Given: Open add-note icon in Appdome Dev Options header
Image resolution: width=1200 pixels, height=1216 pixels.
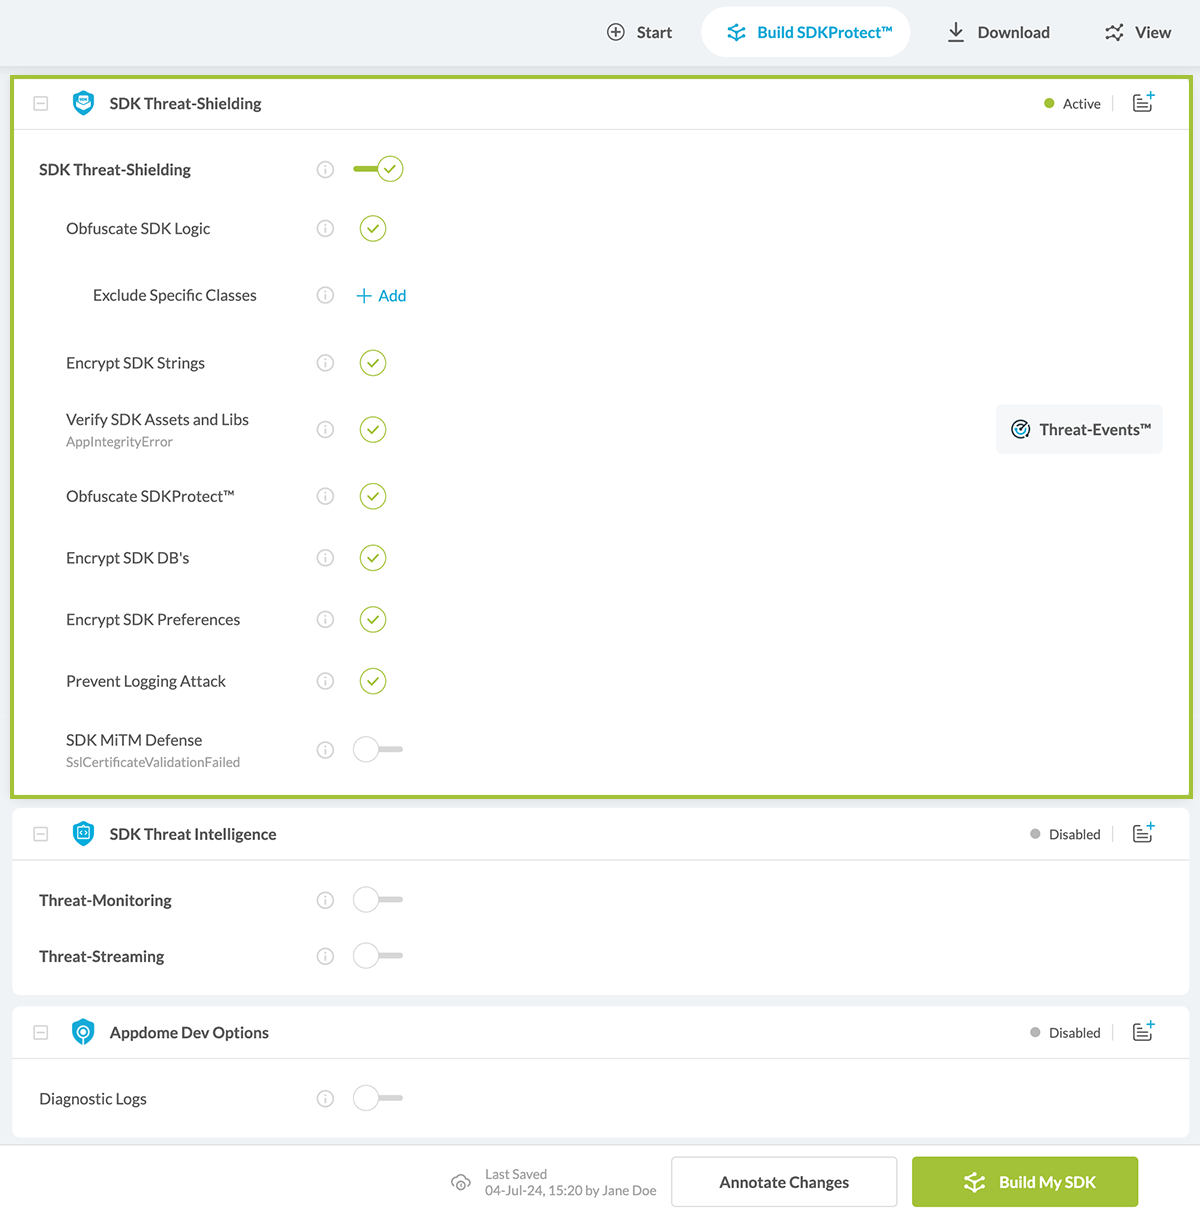Looking at the screenshot, I should (1143, 1032).
